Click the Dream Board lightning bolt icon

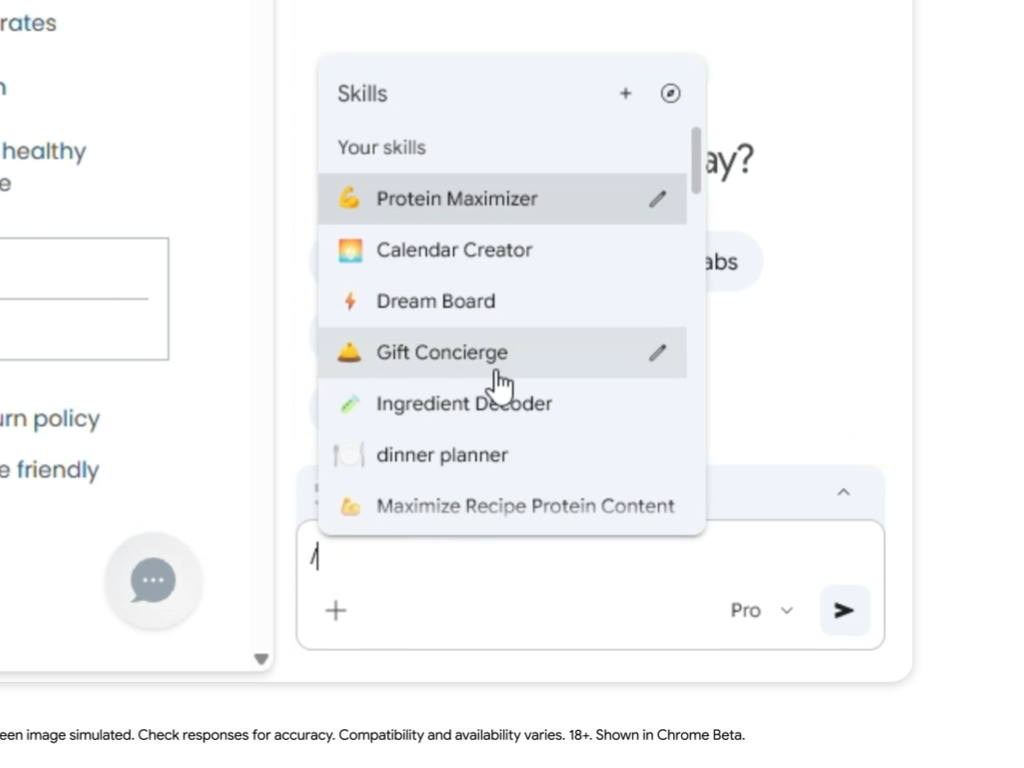[350, 301]
